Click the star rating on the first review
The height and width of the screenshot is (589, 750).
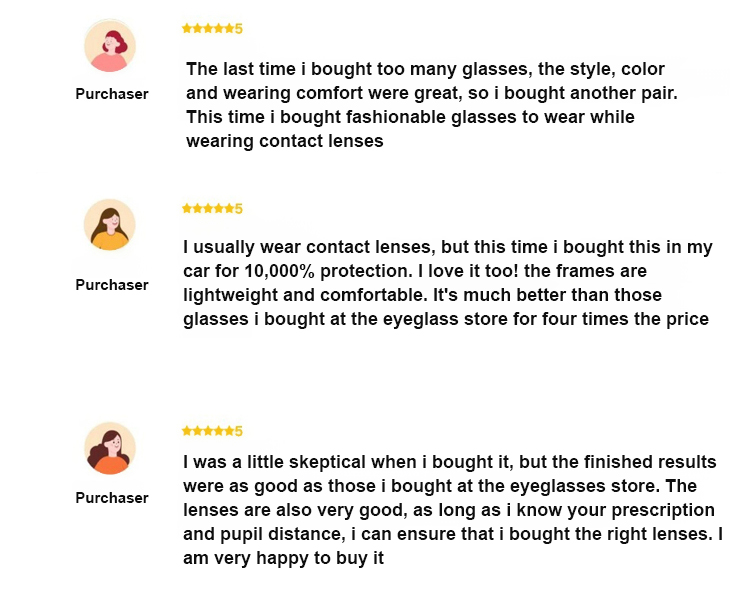pyautogui.click(x=208, y=29)
